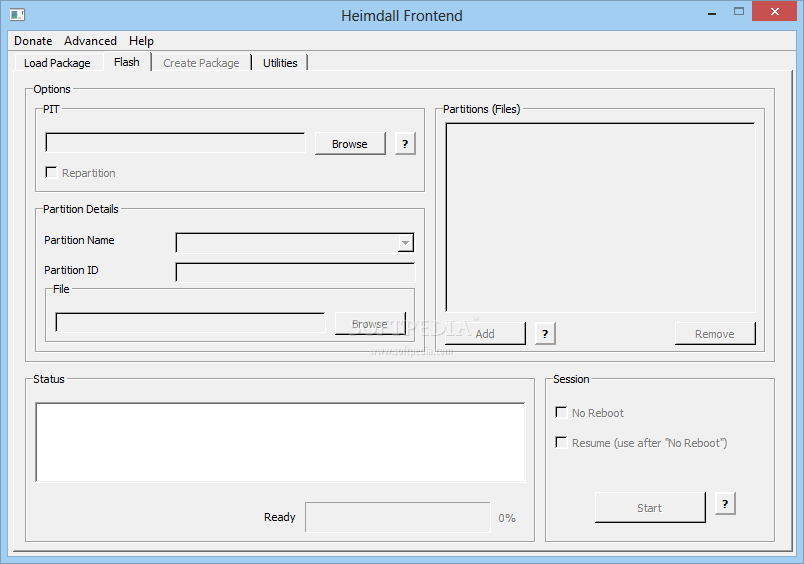
Task: Click the 0% progress label
Action: (x=507, y=518)
